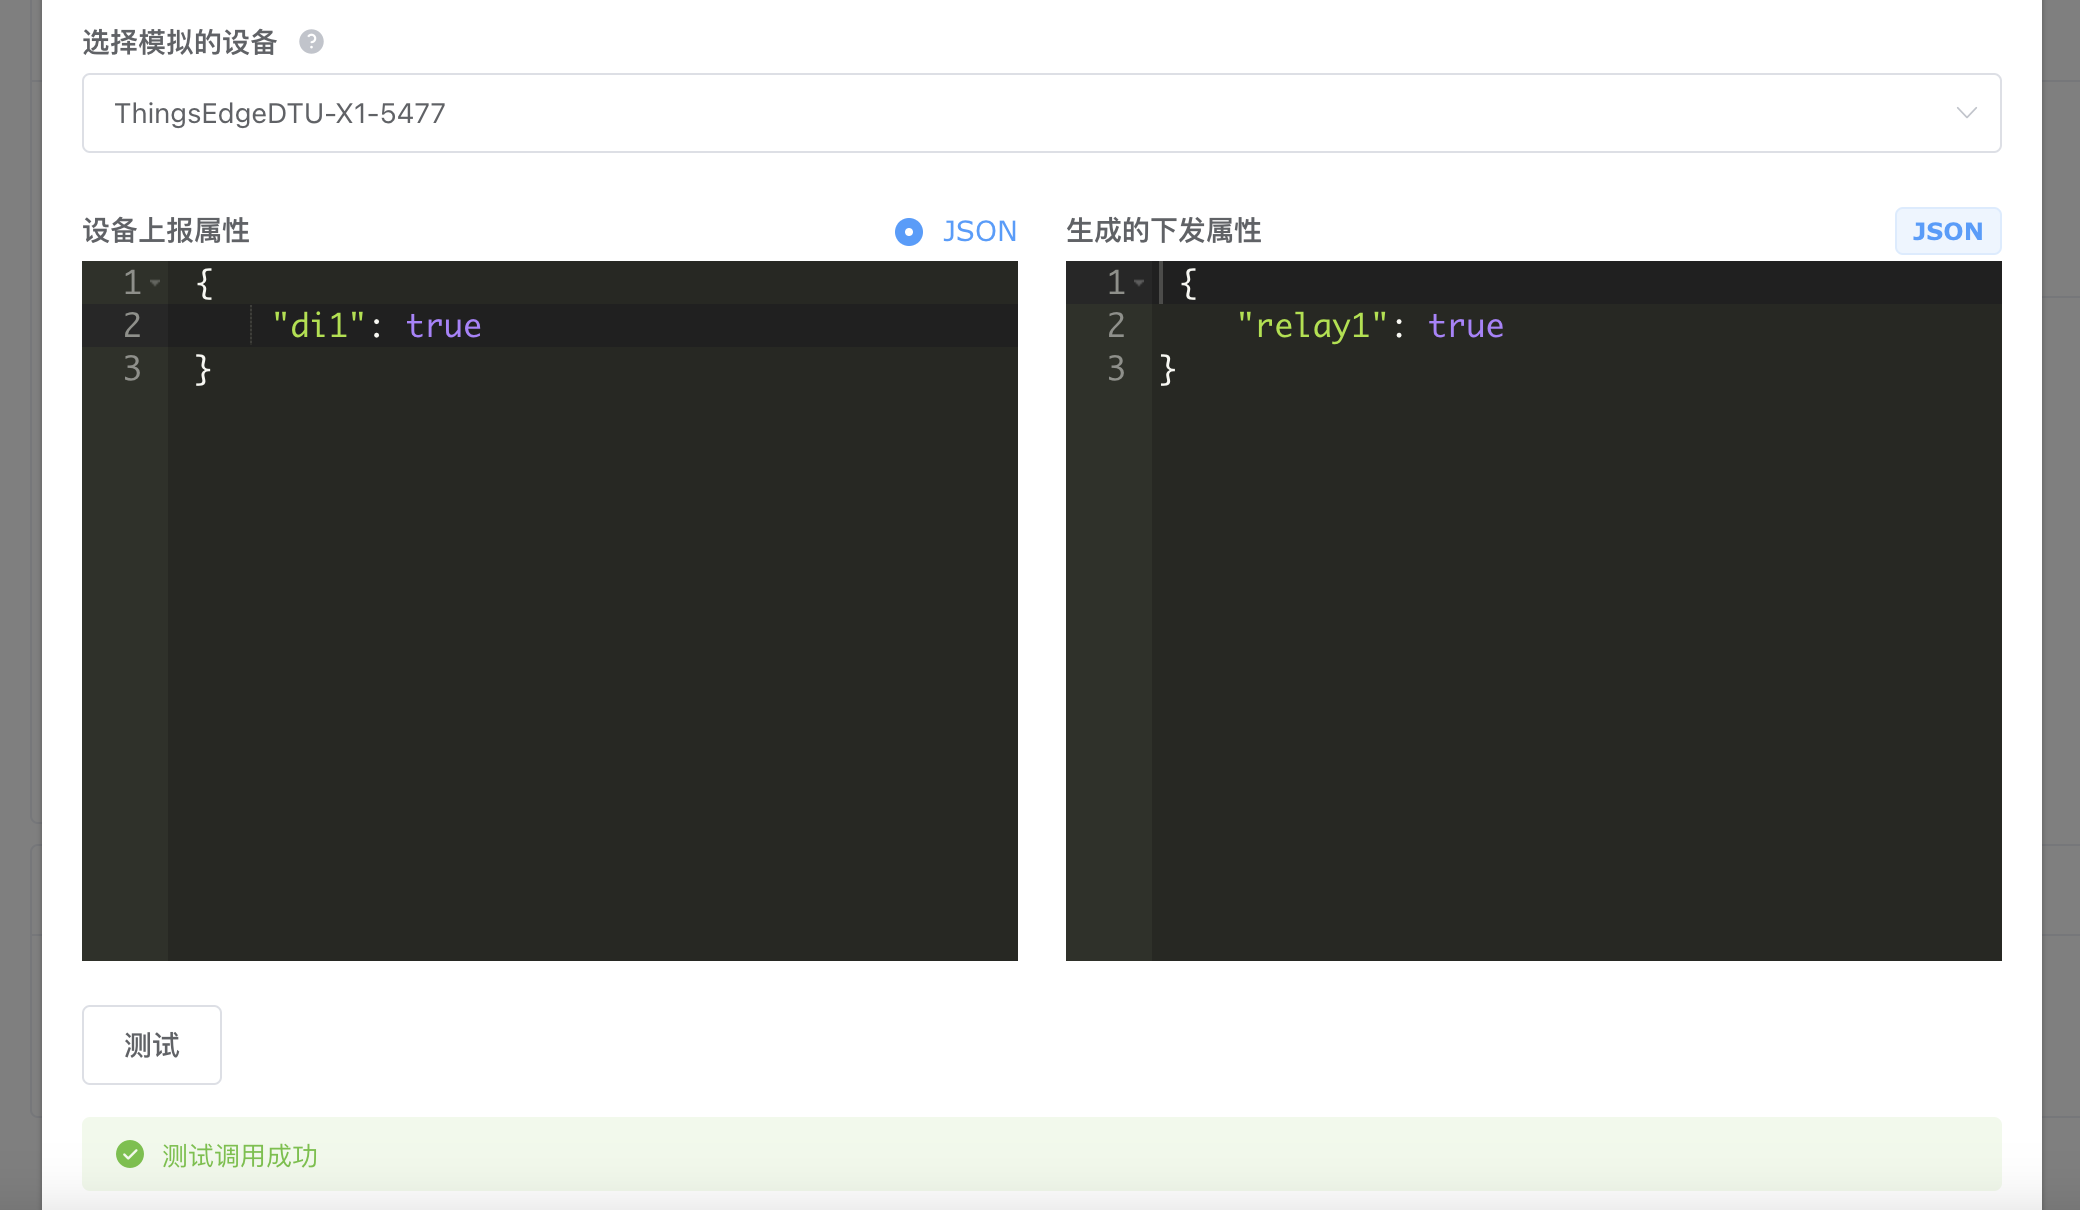This screenshot has width=2080, height=1210.
Task: Click line number 3 in left editor gutter
Action: (132, 369)
